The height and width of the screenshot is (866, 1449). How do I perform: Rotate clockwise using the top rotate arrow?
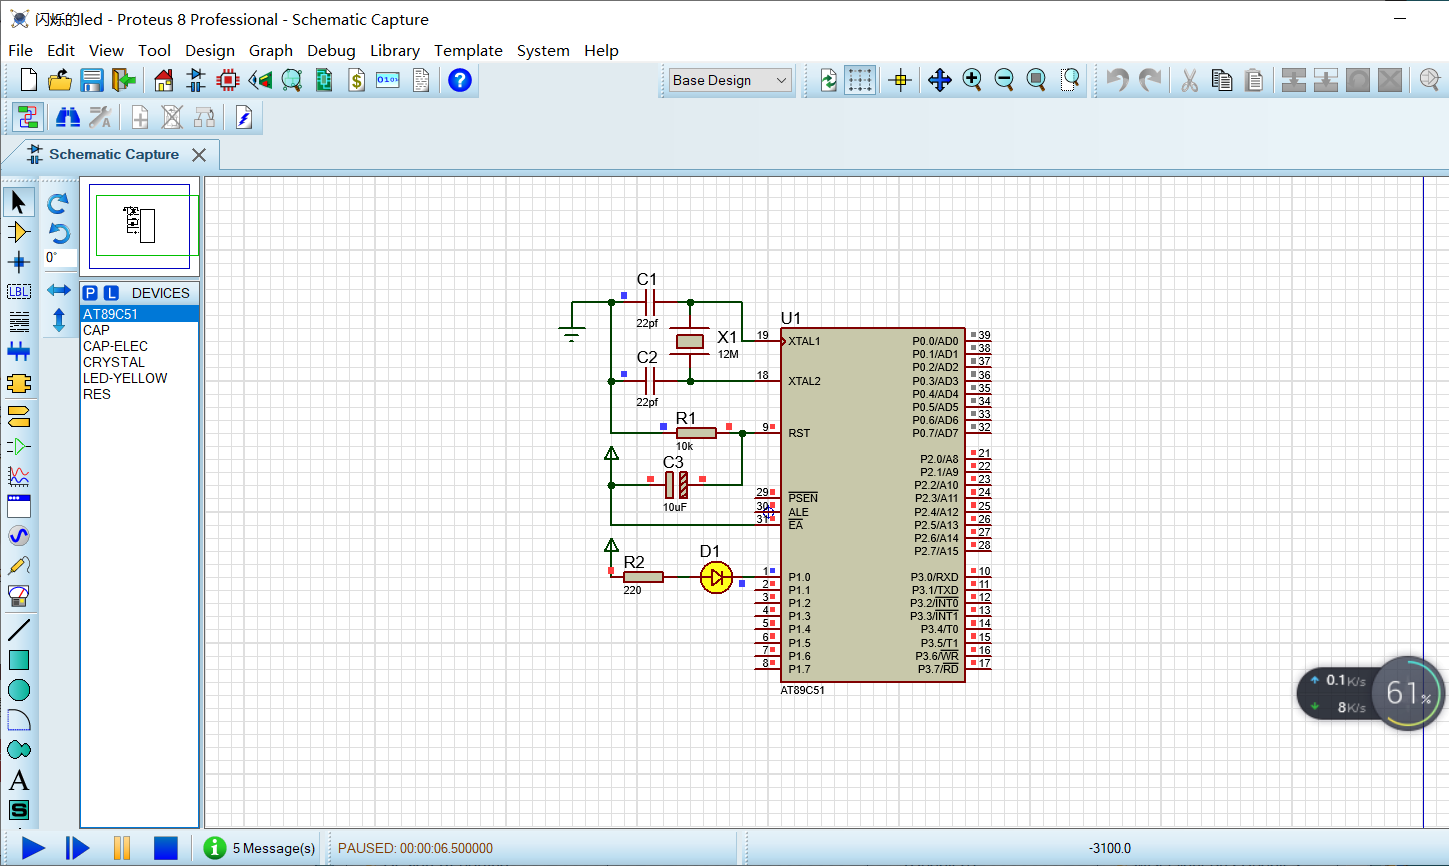pyautogui.click(x=58, y=203)
